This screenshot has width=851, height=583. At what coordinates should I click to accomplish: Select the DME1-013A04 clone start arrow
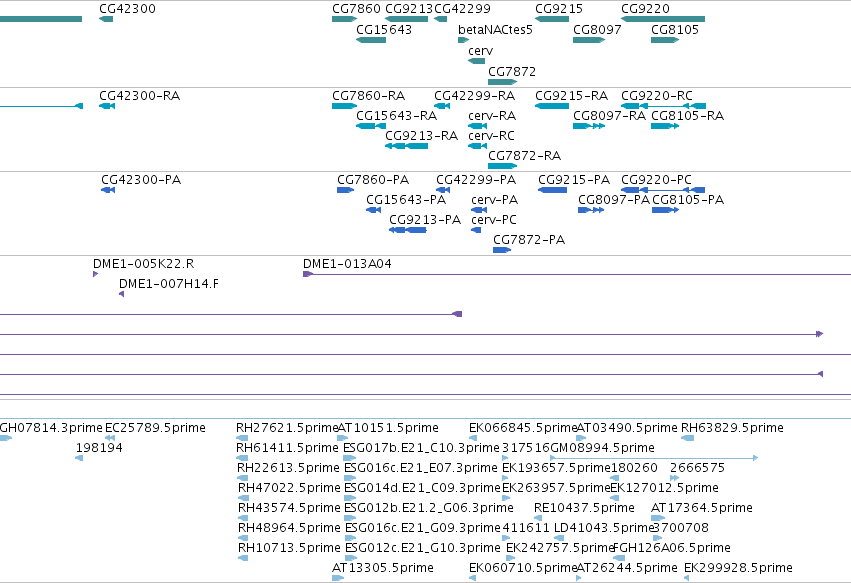point(308,274)
